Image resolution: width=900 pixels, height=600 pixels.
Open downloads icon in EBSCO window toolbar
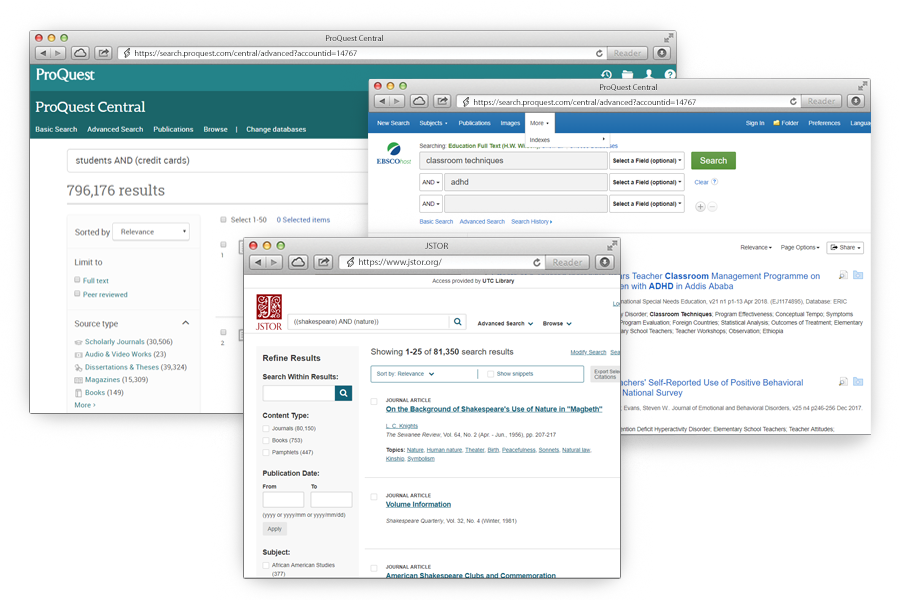(x=856, y=102)
